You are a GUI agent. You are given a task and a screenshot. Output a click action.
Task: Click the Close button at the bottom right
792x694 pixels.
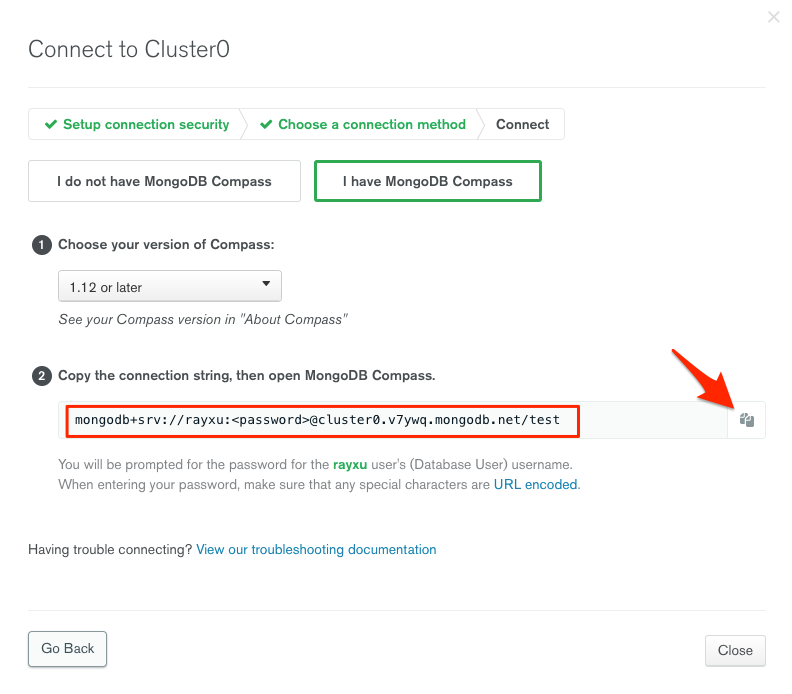coord(735,650)
